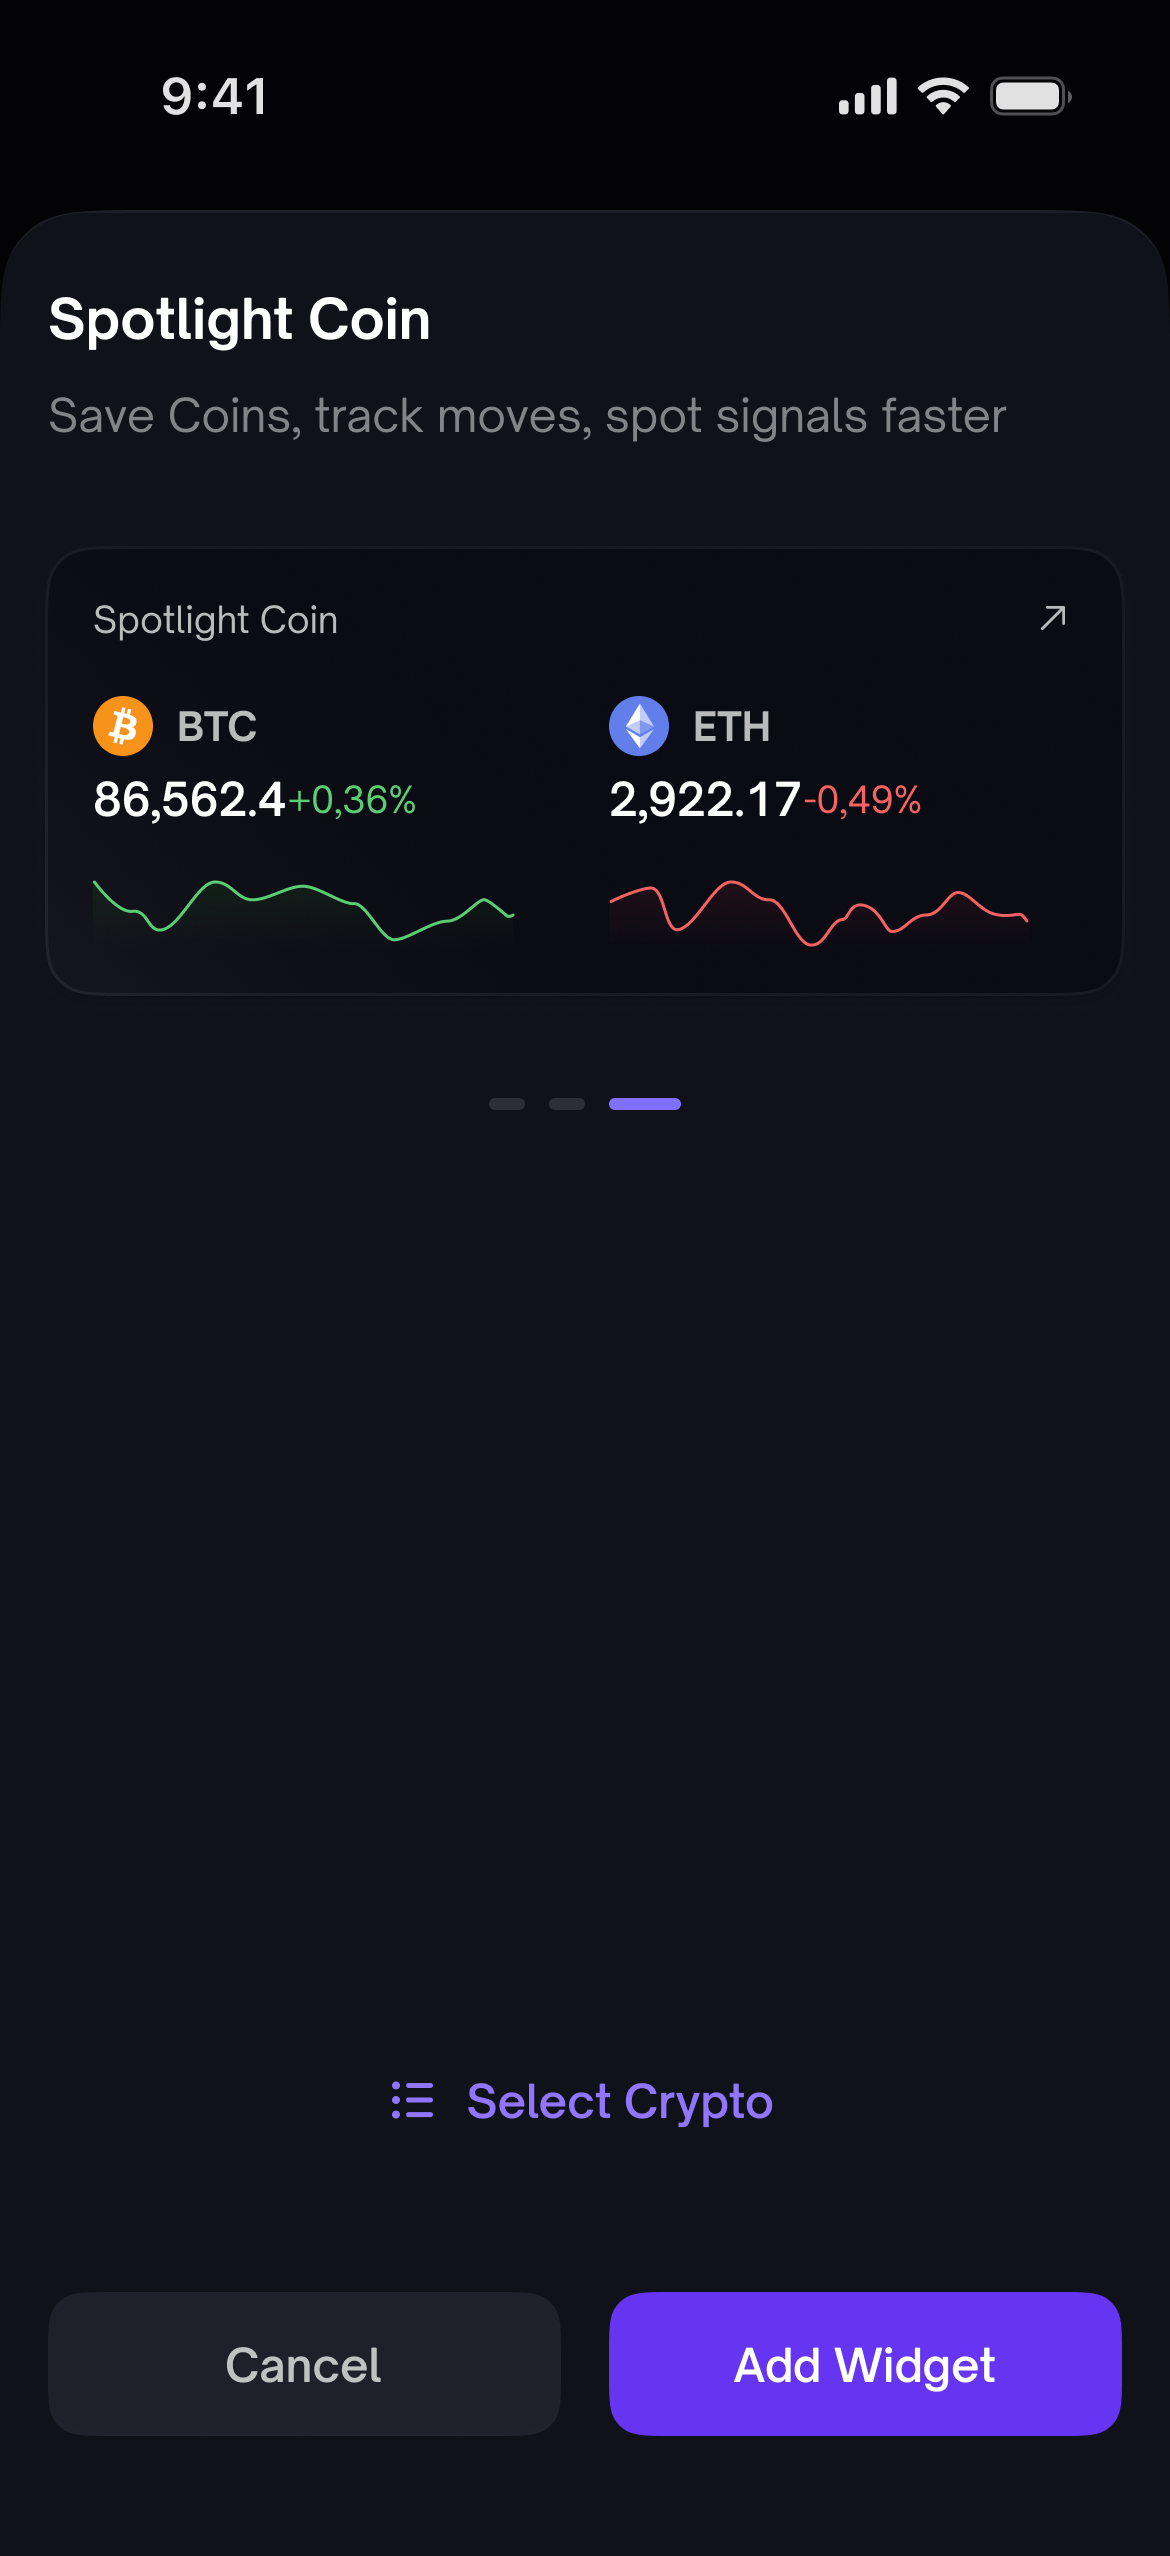The image size is (1170, 2556).
Task: Select the BTC price 86,562.4
Action: pyautogui.click(x=190, y=800)
